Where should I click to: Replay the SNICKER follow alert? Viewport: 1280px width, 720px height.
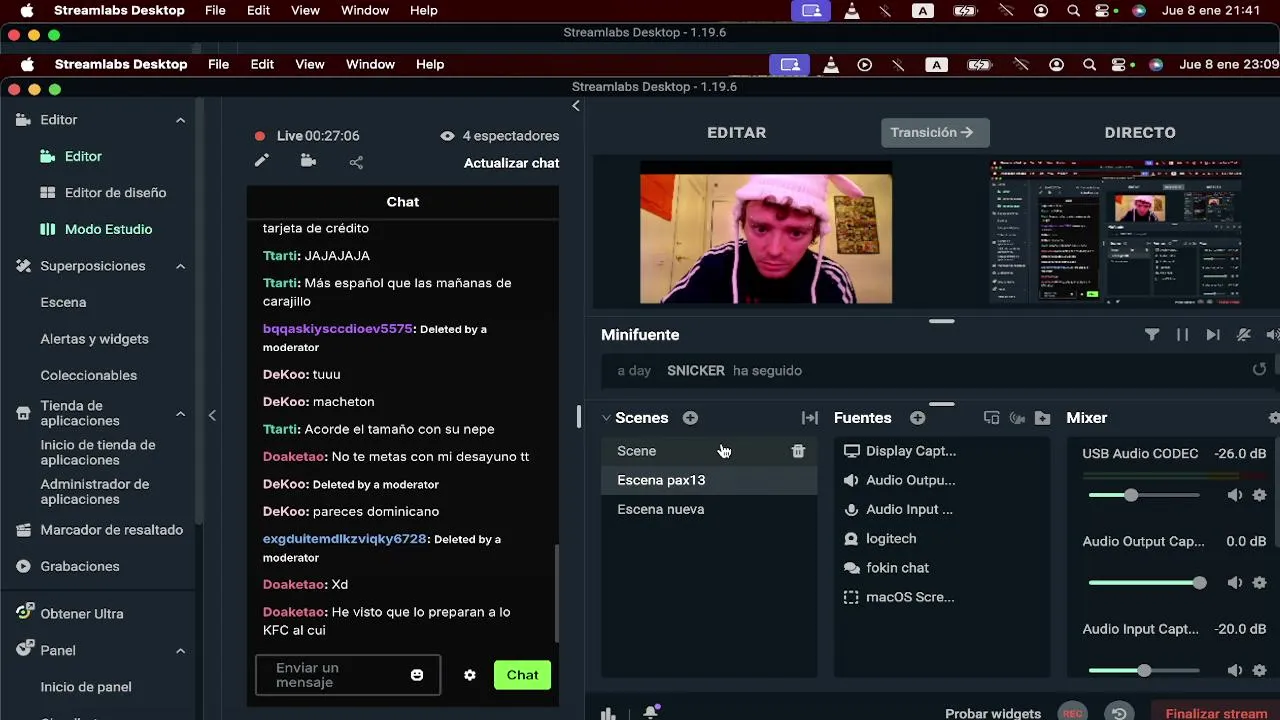click(x=1259, y=370)
